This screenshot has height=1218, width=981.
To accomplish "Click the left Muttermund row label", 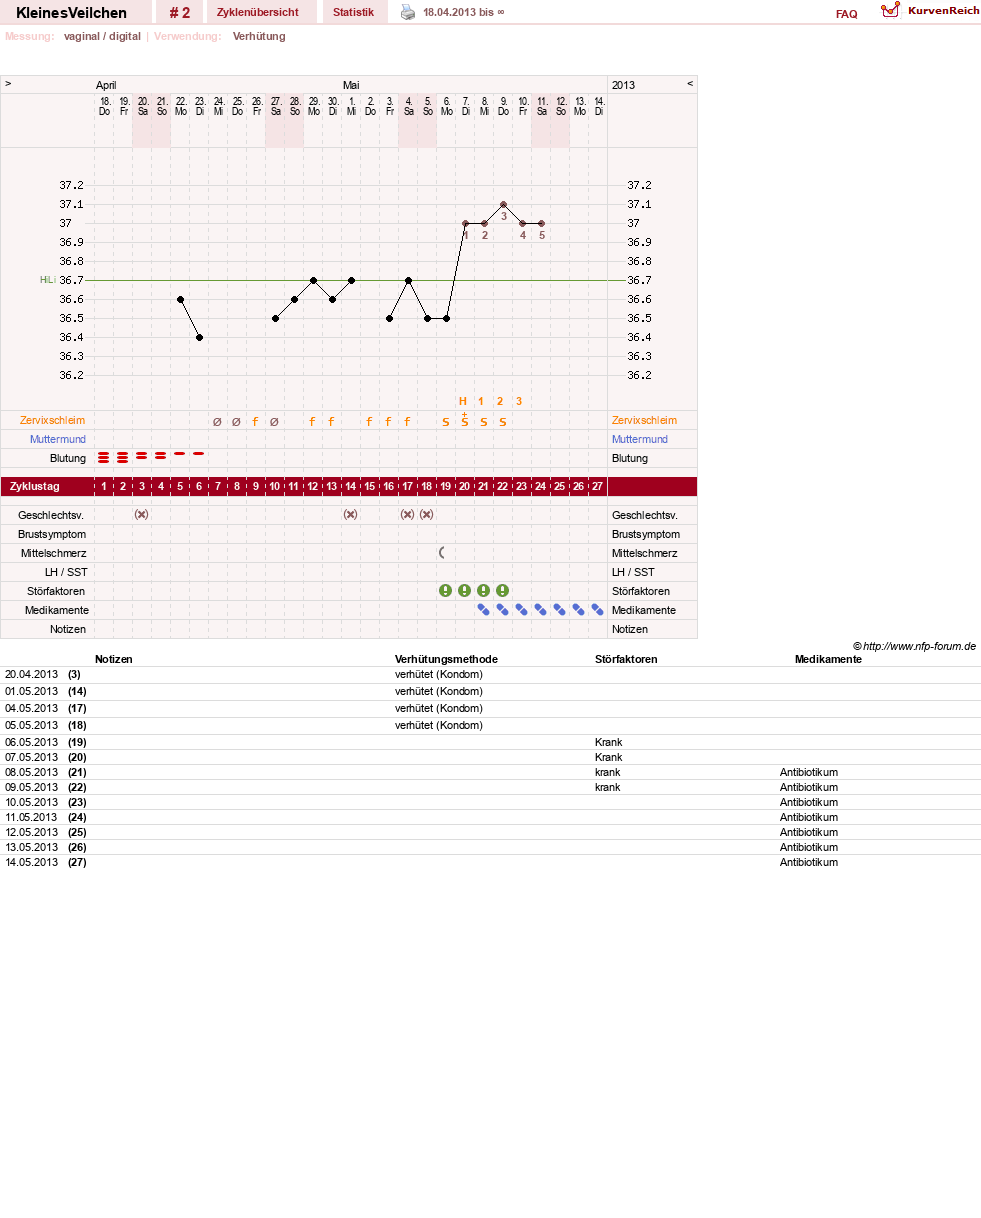I will (58, 439).
